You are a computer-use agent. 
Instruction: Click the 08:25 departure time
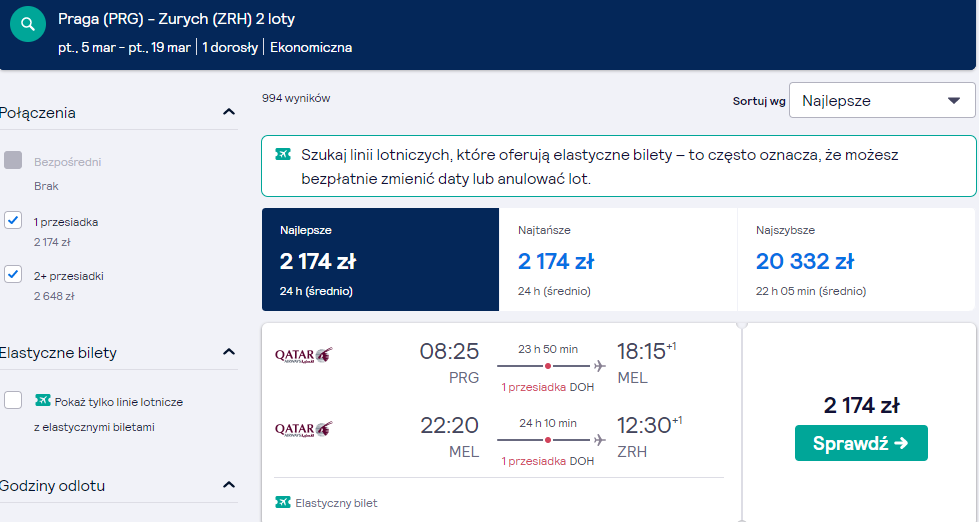coord(449,352)
